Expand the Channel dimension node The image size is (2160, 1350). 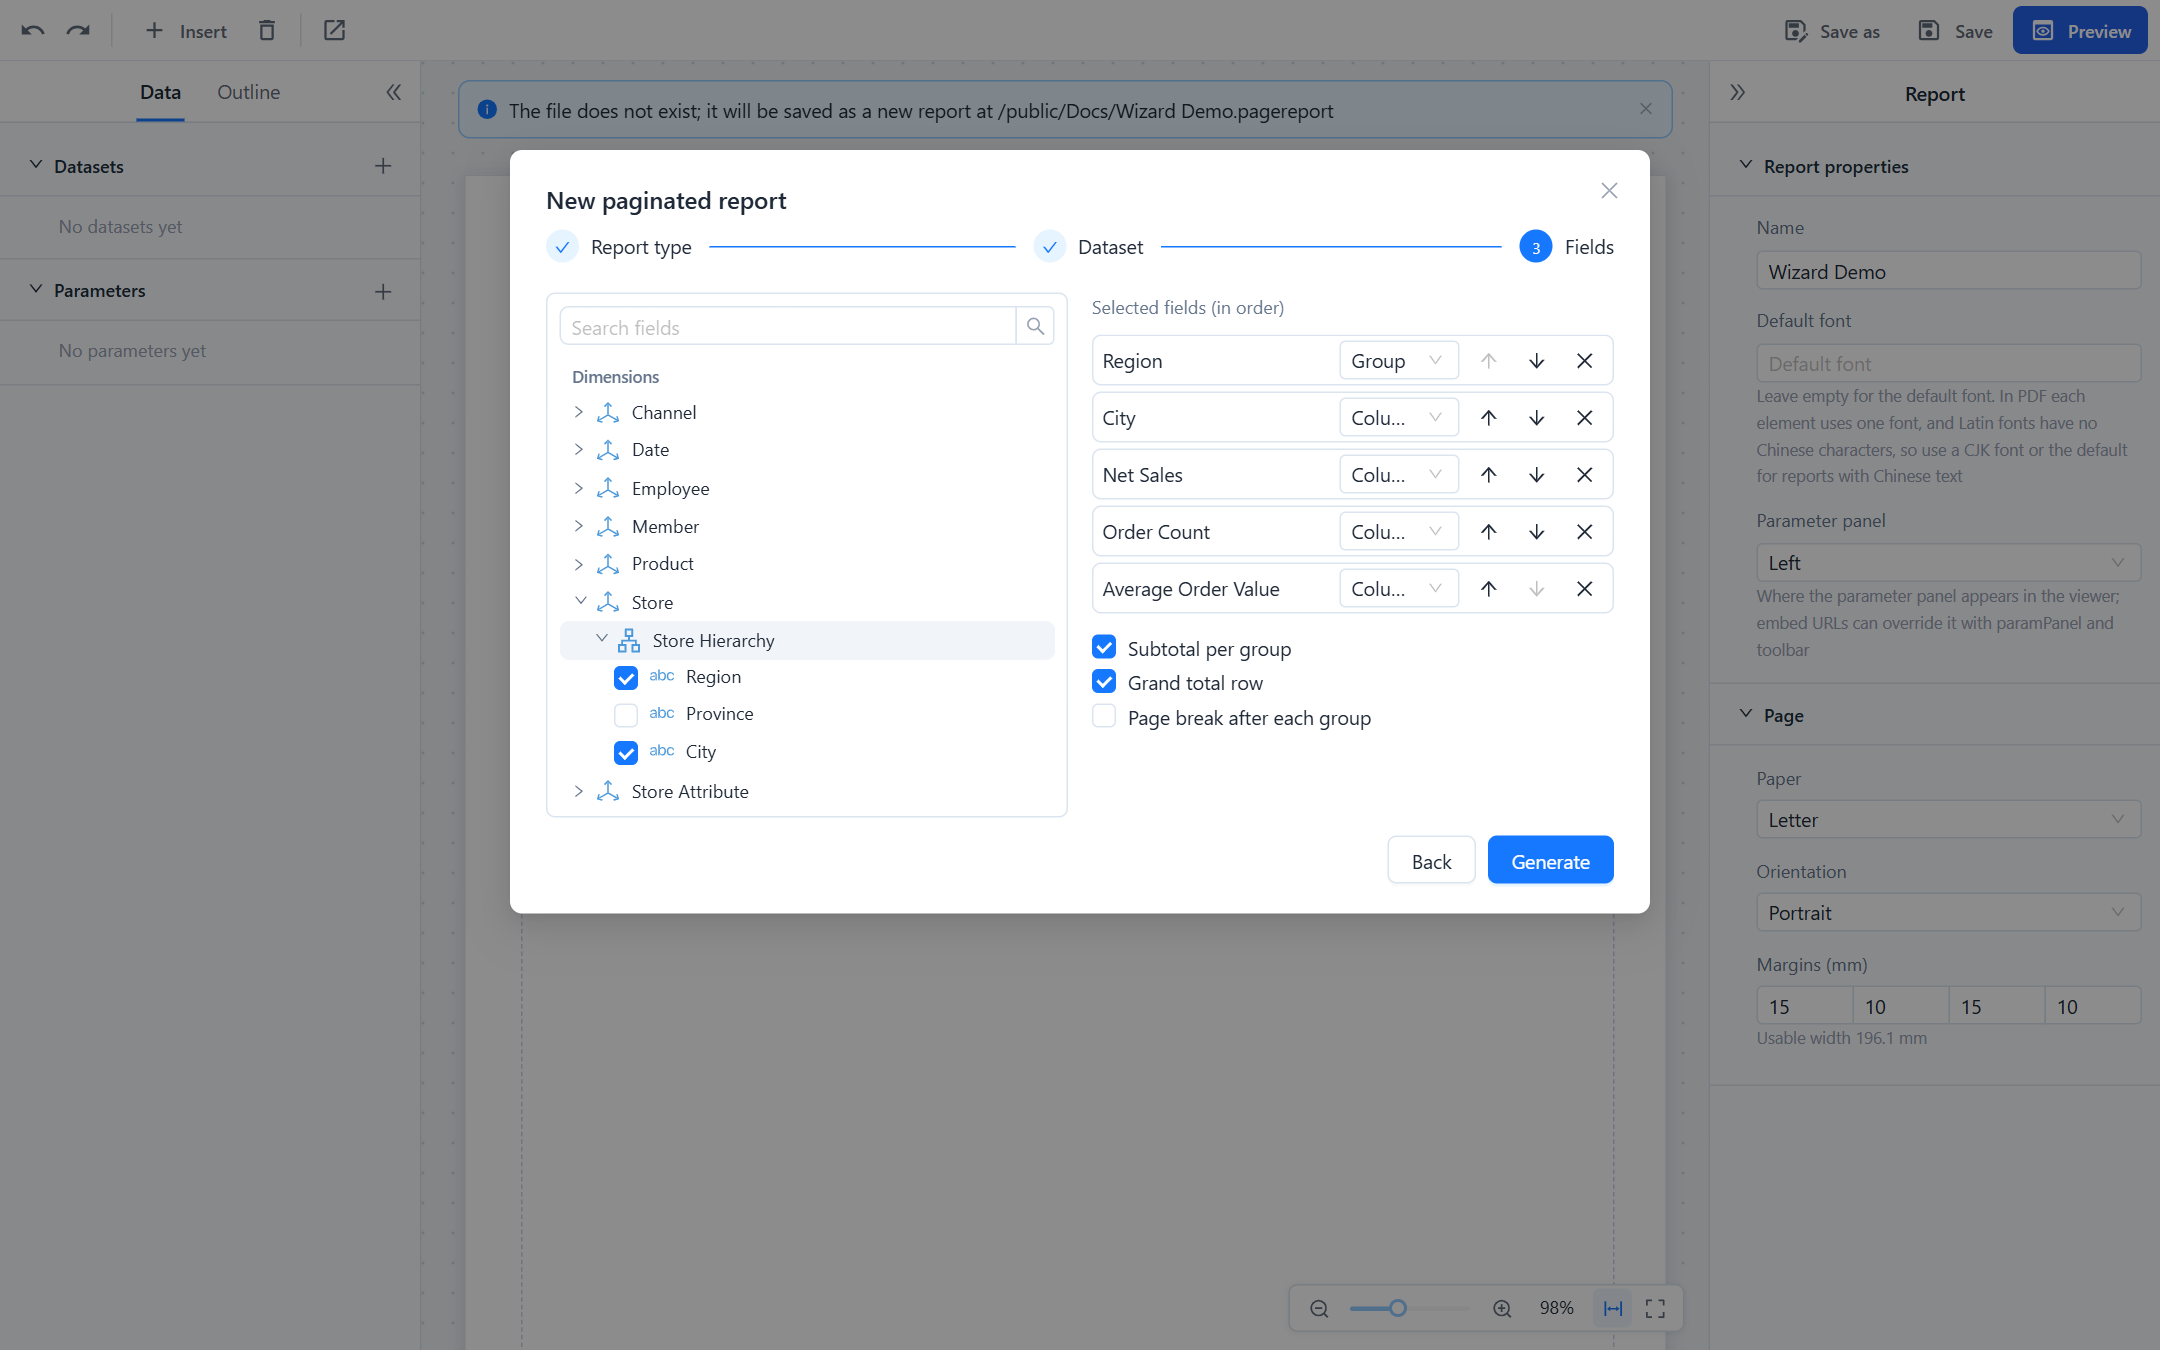(578, 412)
